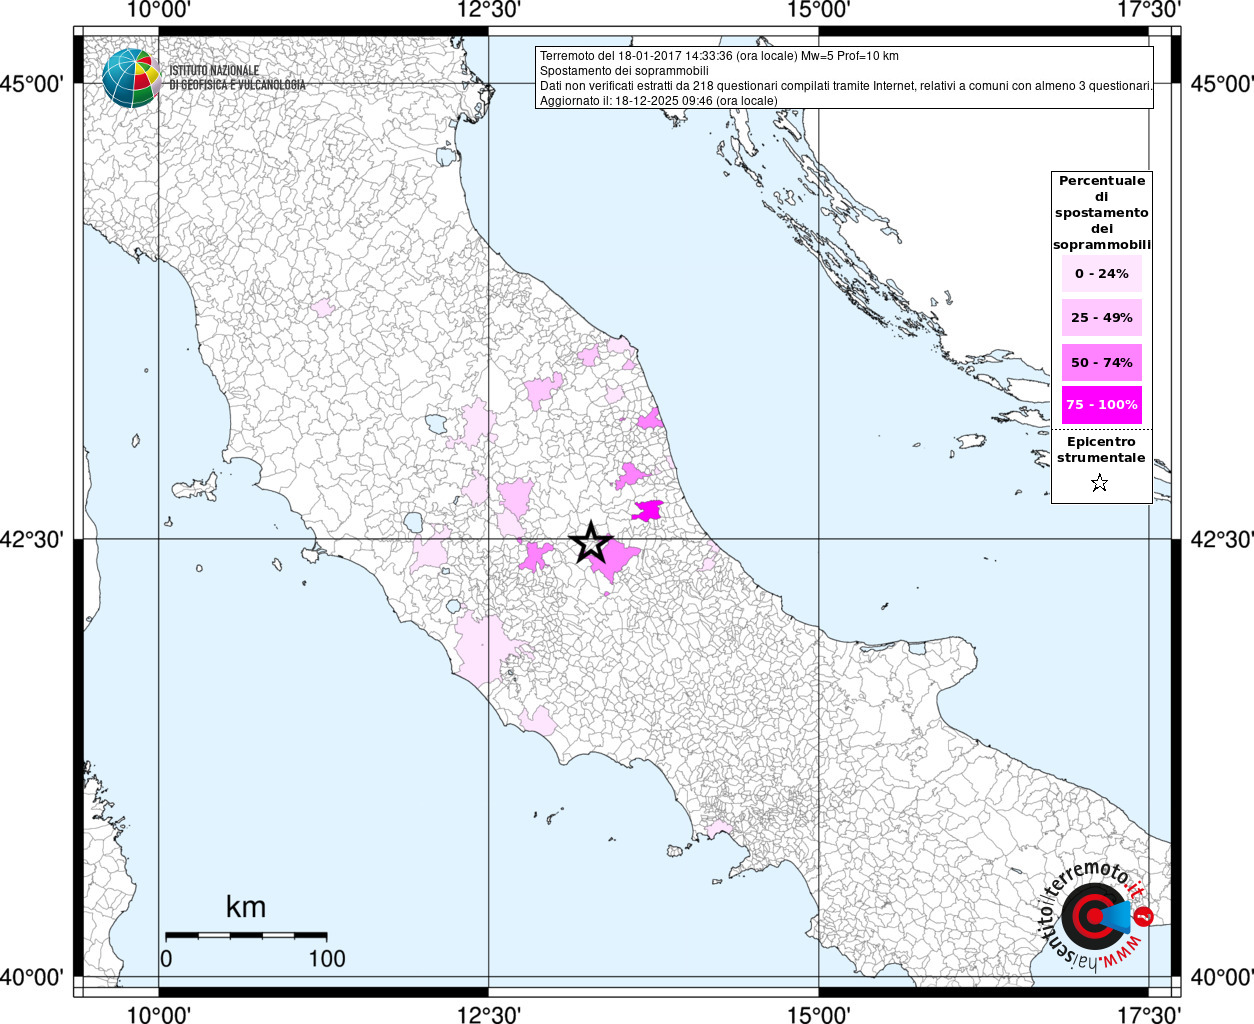Click the epicenter star on the map
This screenshot has width=1254, height=1024.
coord(591,542)
